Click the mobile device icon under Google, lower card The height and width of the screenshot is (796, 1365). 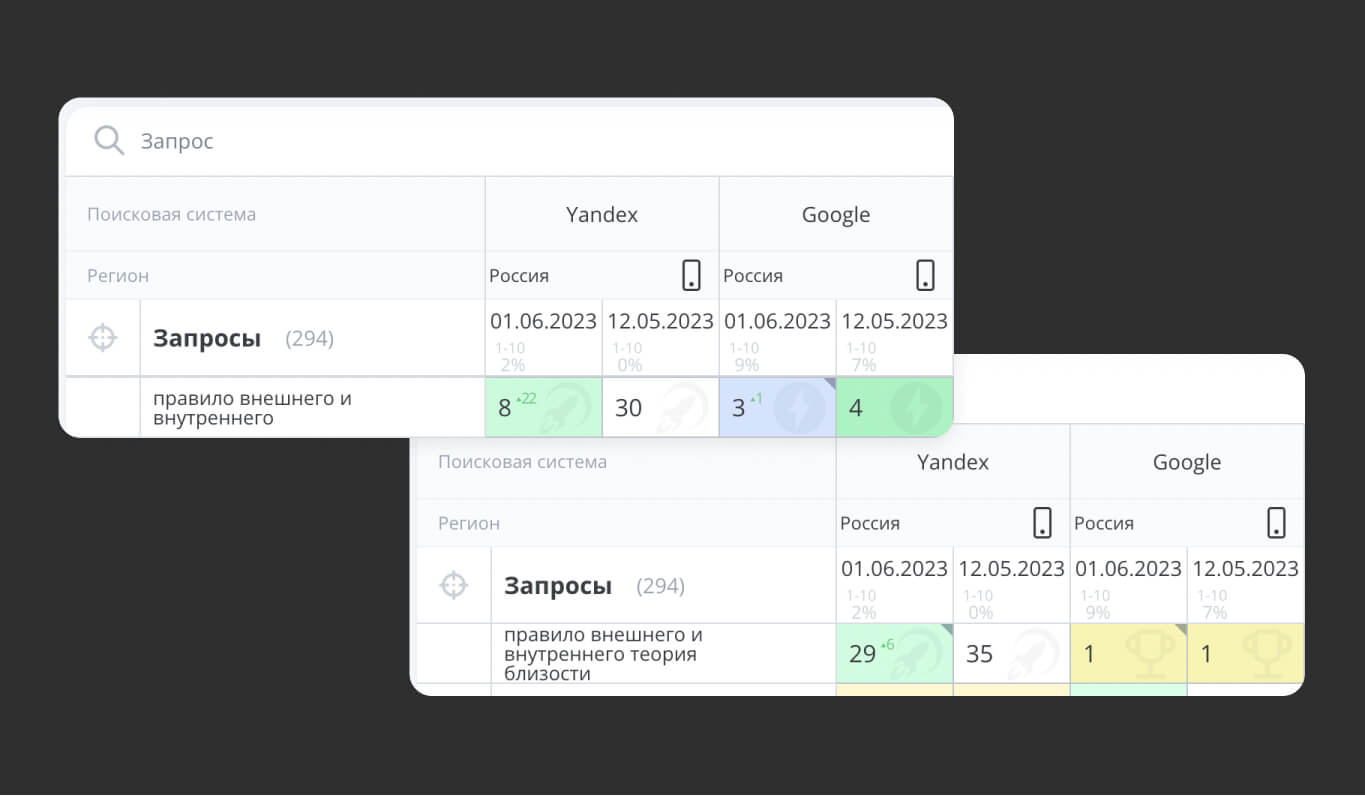(1276, 522)
